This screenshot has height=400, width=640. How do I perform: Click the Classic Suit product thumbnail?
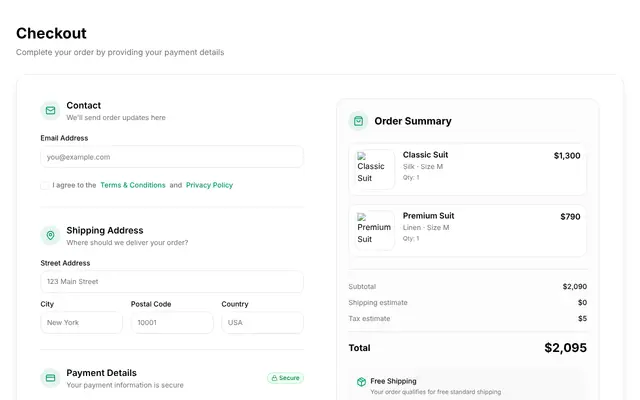click(374, 169)
